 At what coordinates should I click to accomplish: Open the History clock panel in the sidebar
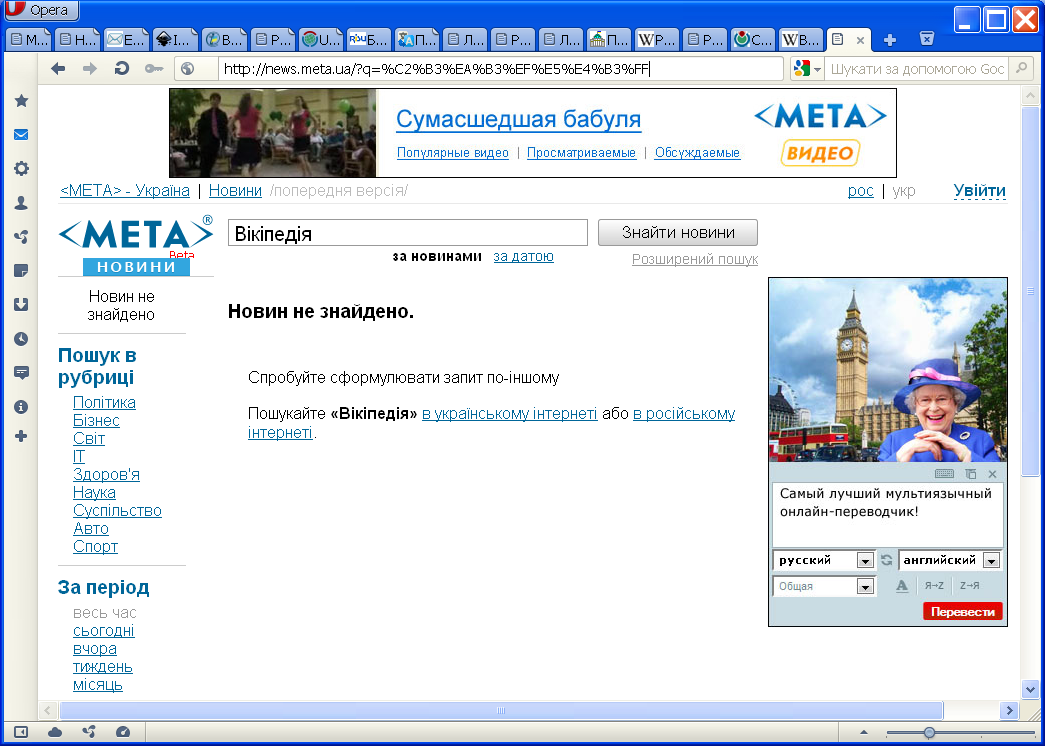pyautogui.click(x=20, y=339)
